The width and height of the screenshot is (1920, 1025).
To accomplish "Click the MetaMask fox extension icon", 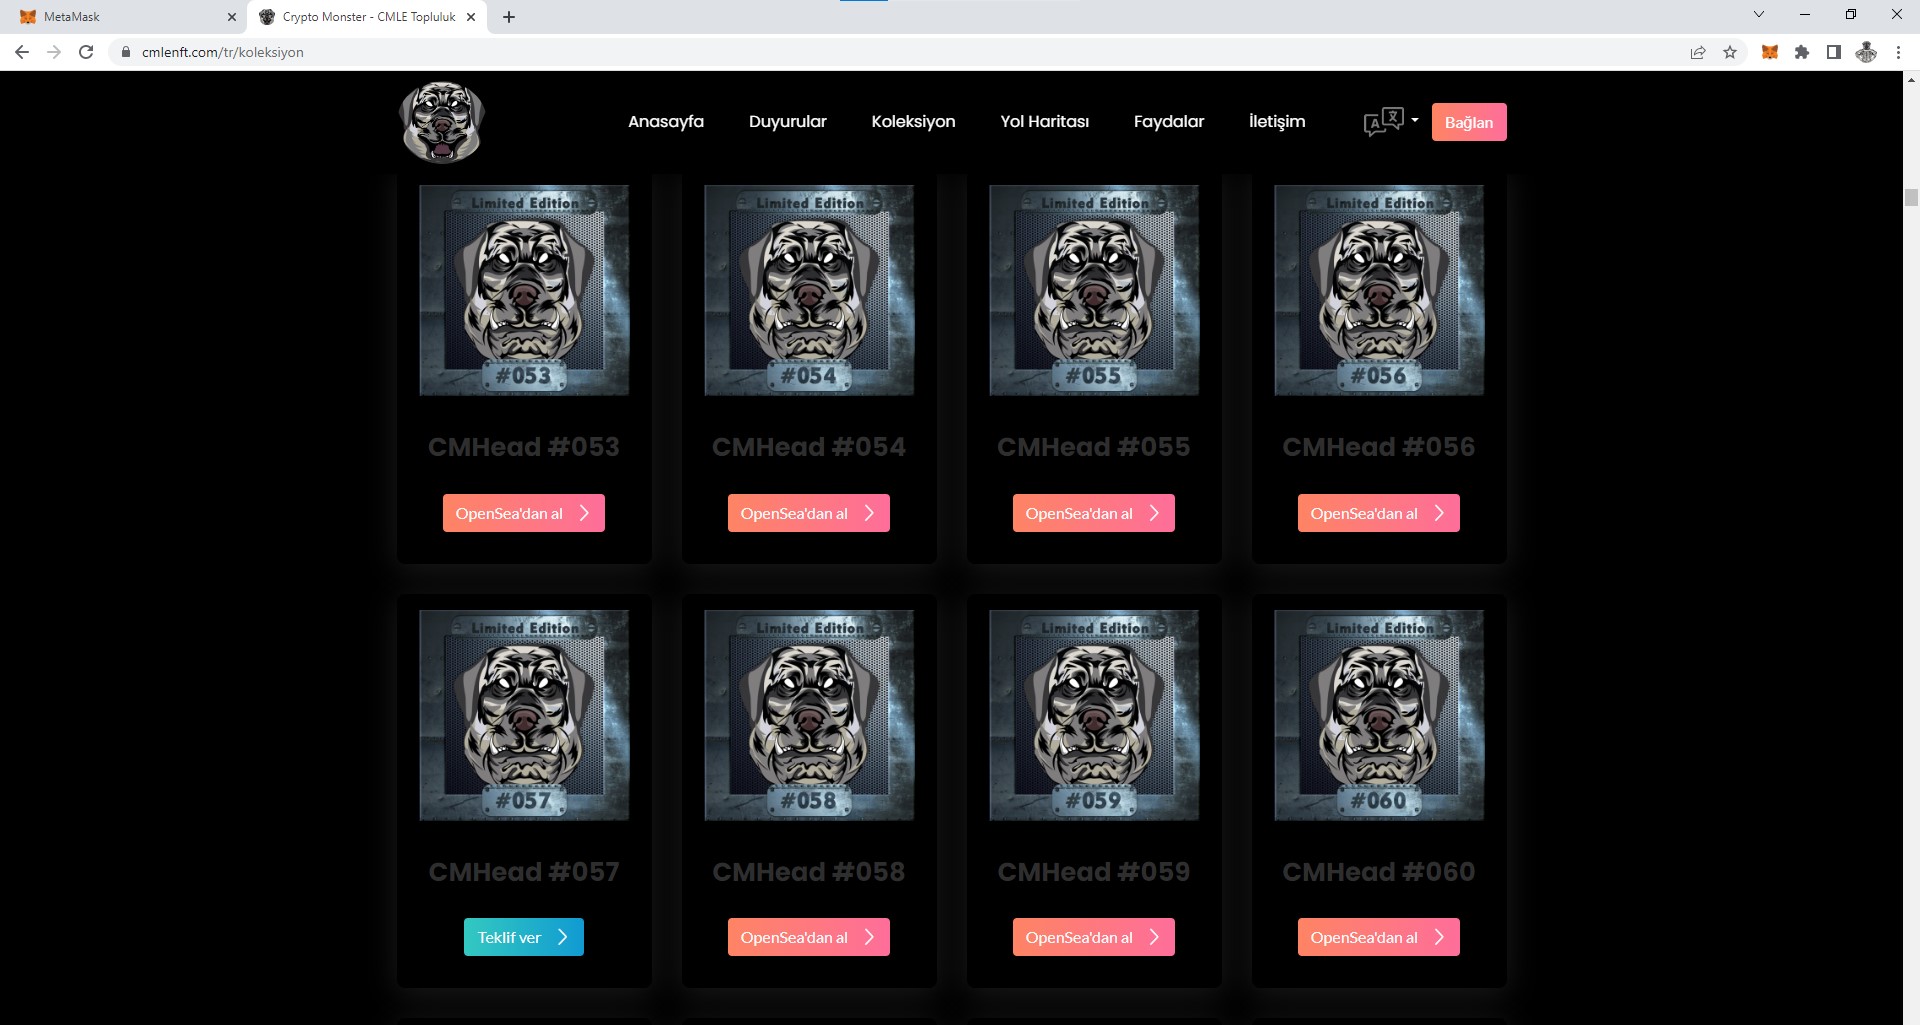I will [x=1769, y=52].
